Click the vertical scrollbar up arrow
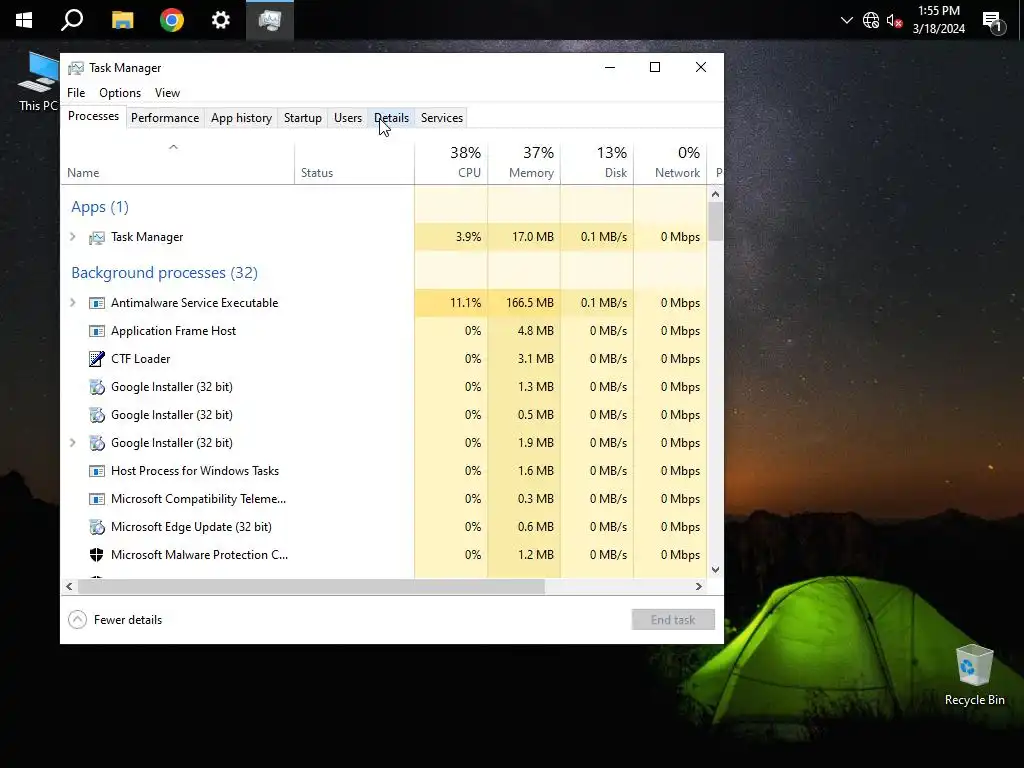1024x768 pixels. tap(715, 194)
